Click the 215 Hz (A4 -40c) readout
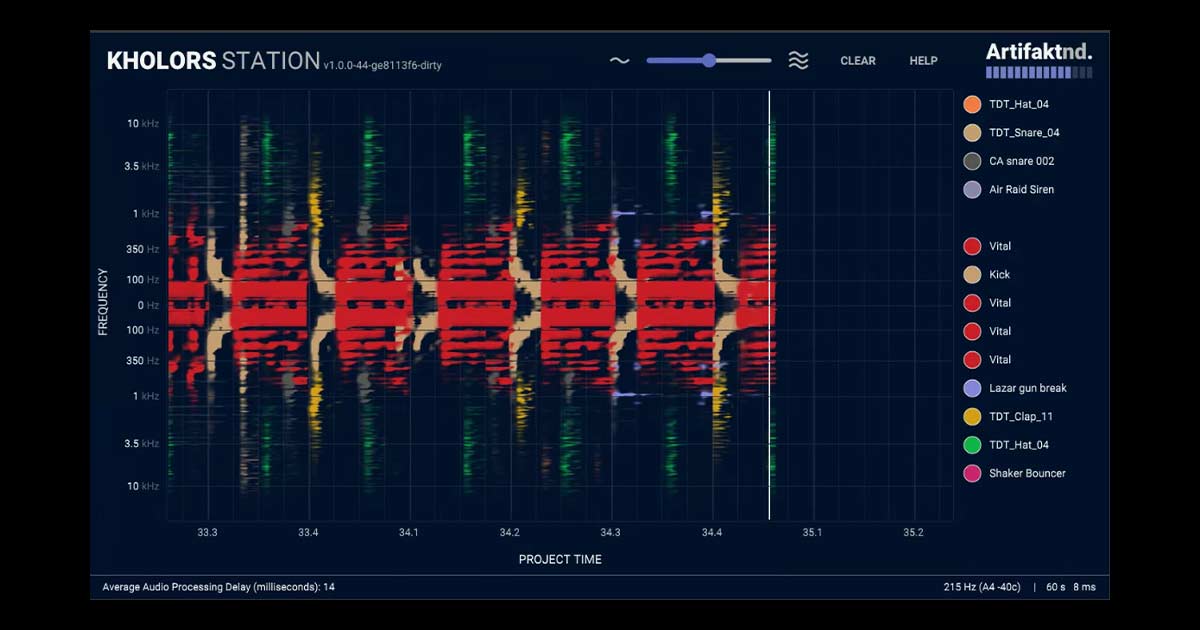 [982, 587]
